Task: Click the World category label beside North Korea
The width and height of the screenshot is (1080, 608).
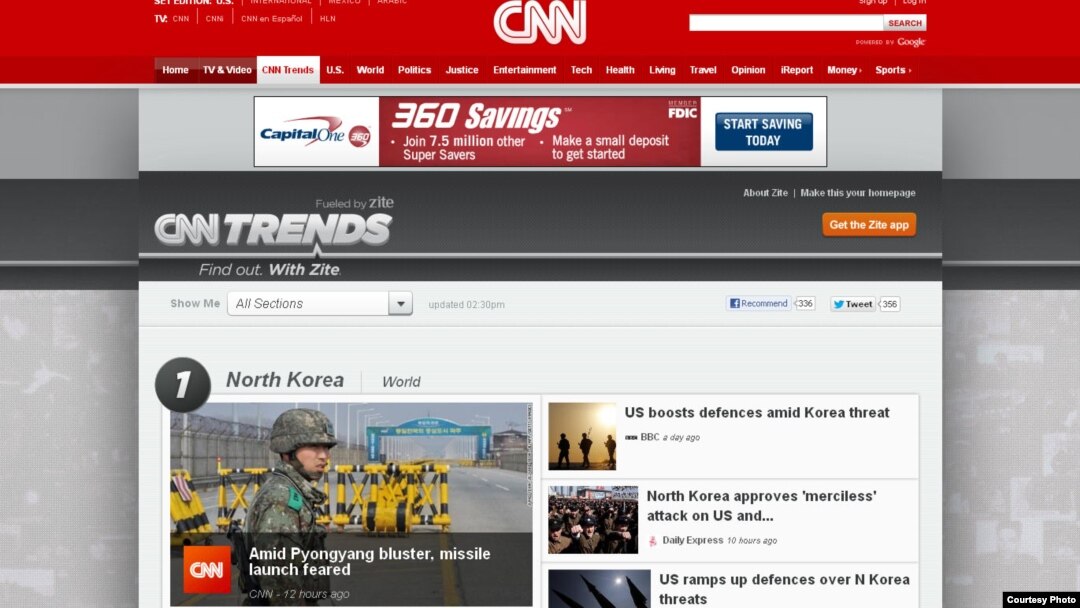Action: [401, 381]
